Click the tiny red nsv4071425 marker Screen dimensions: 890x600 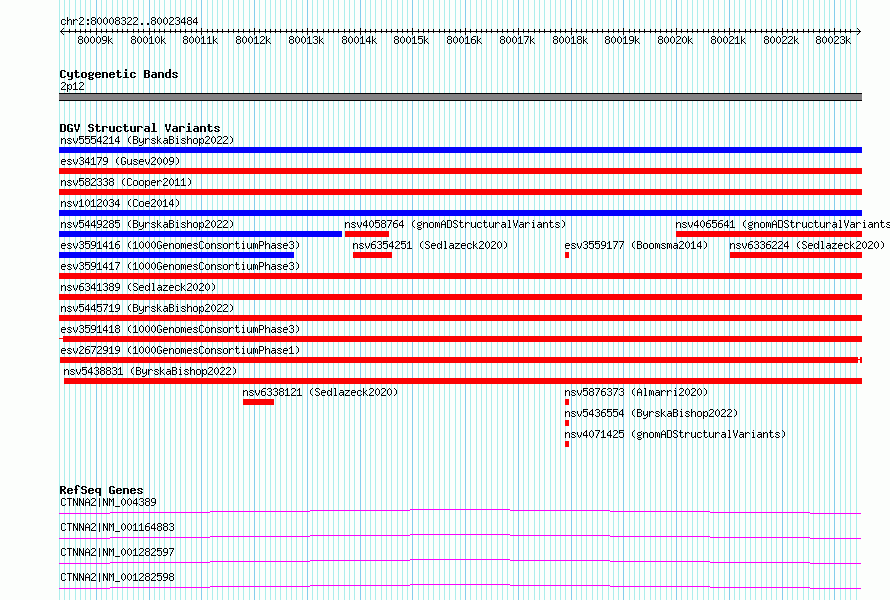point(567,444)
